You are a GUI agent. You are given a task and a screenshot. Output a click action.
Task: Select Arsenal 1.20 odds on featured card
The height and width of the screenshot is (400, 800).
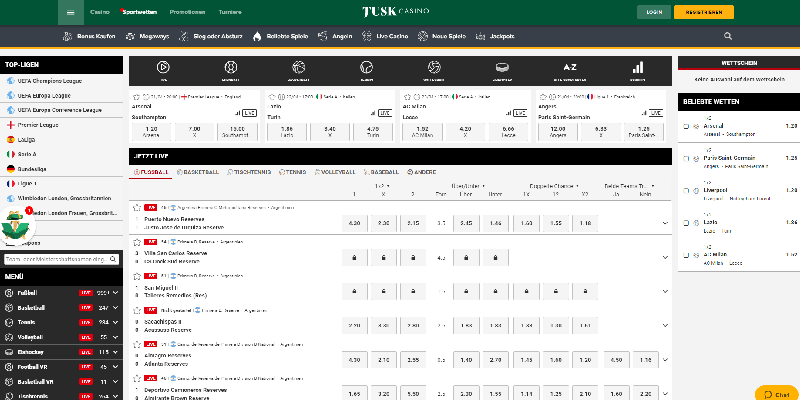tap(152, 132)
